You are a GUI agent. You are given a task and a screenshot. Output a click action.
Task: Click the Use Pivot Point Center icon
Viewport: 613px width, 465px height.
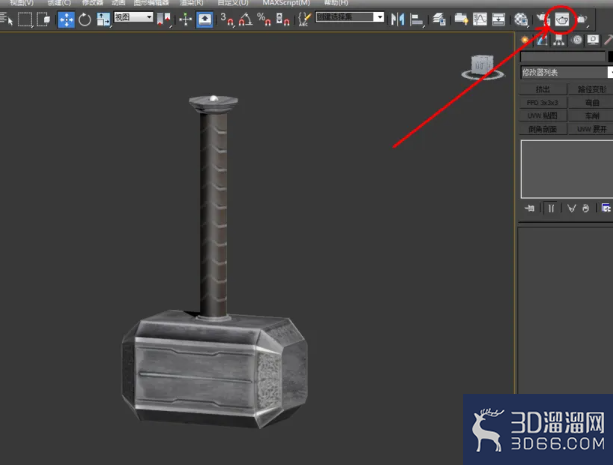tap(163, 19)
